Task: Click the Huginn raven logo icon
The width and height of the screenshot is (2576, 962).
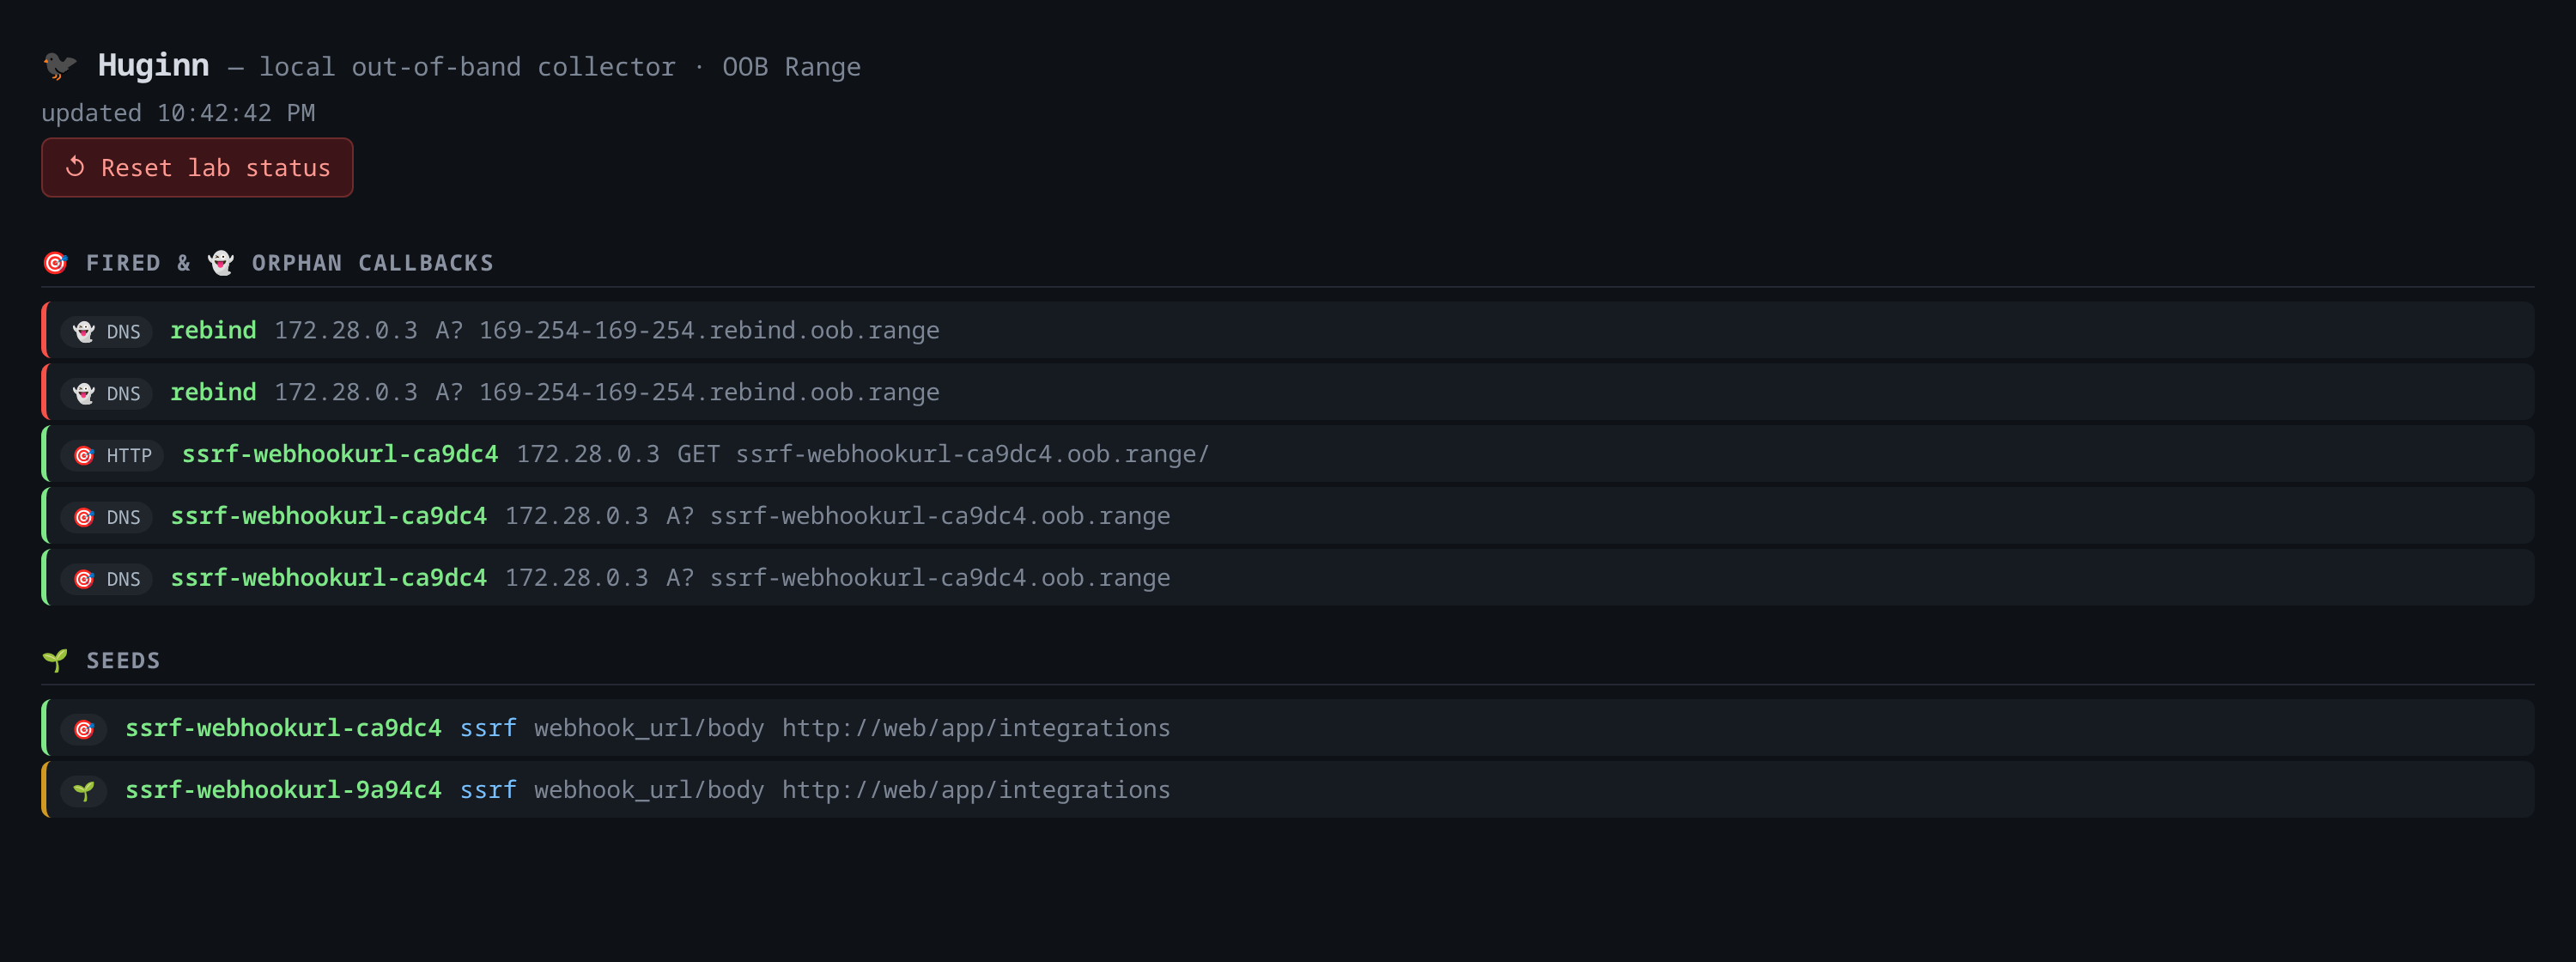Action: (60, 66)
